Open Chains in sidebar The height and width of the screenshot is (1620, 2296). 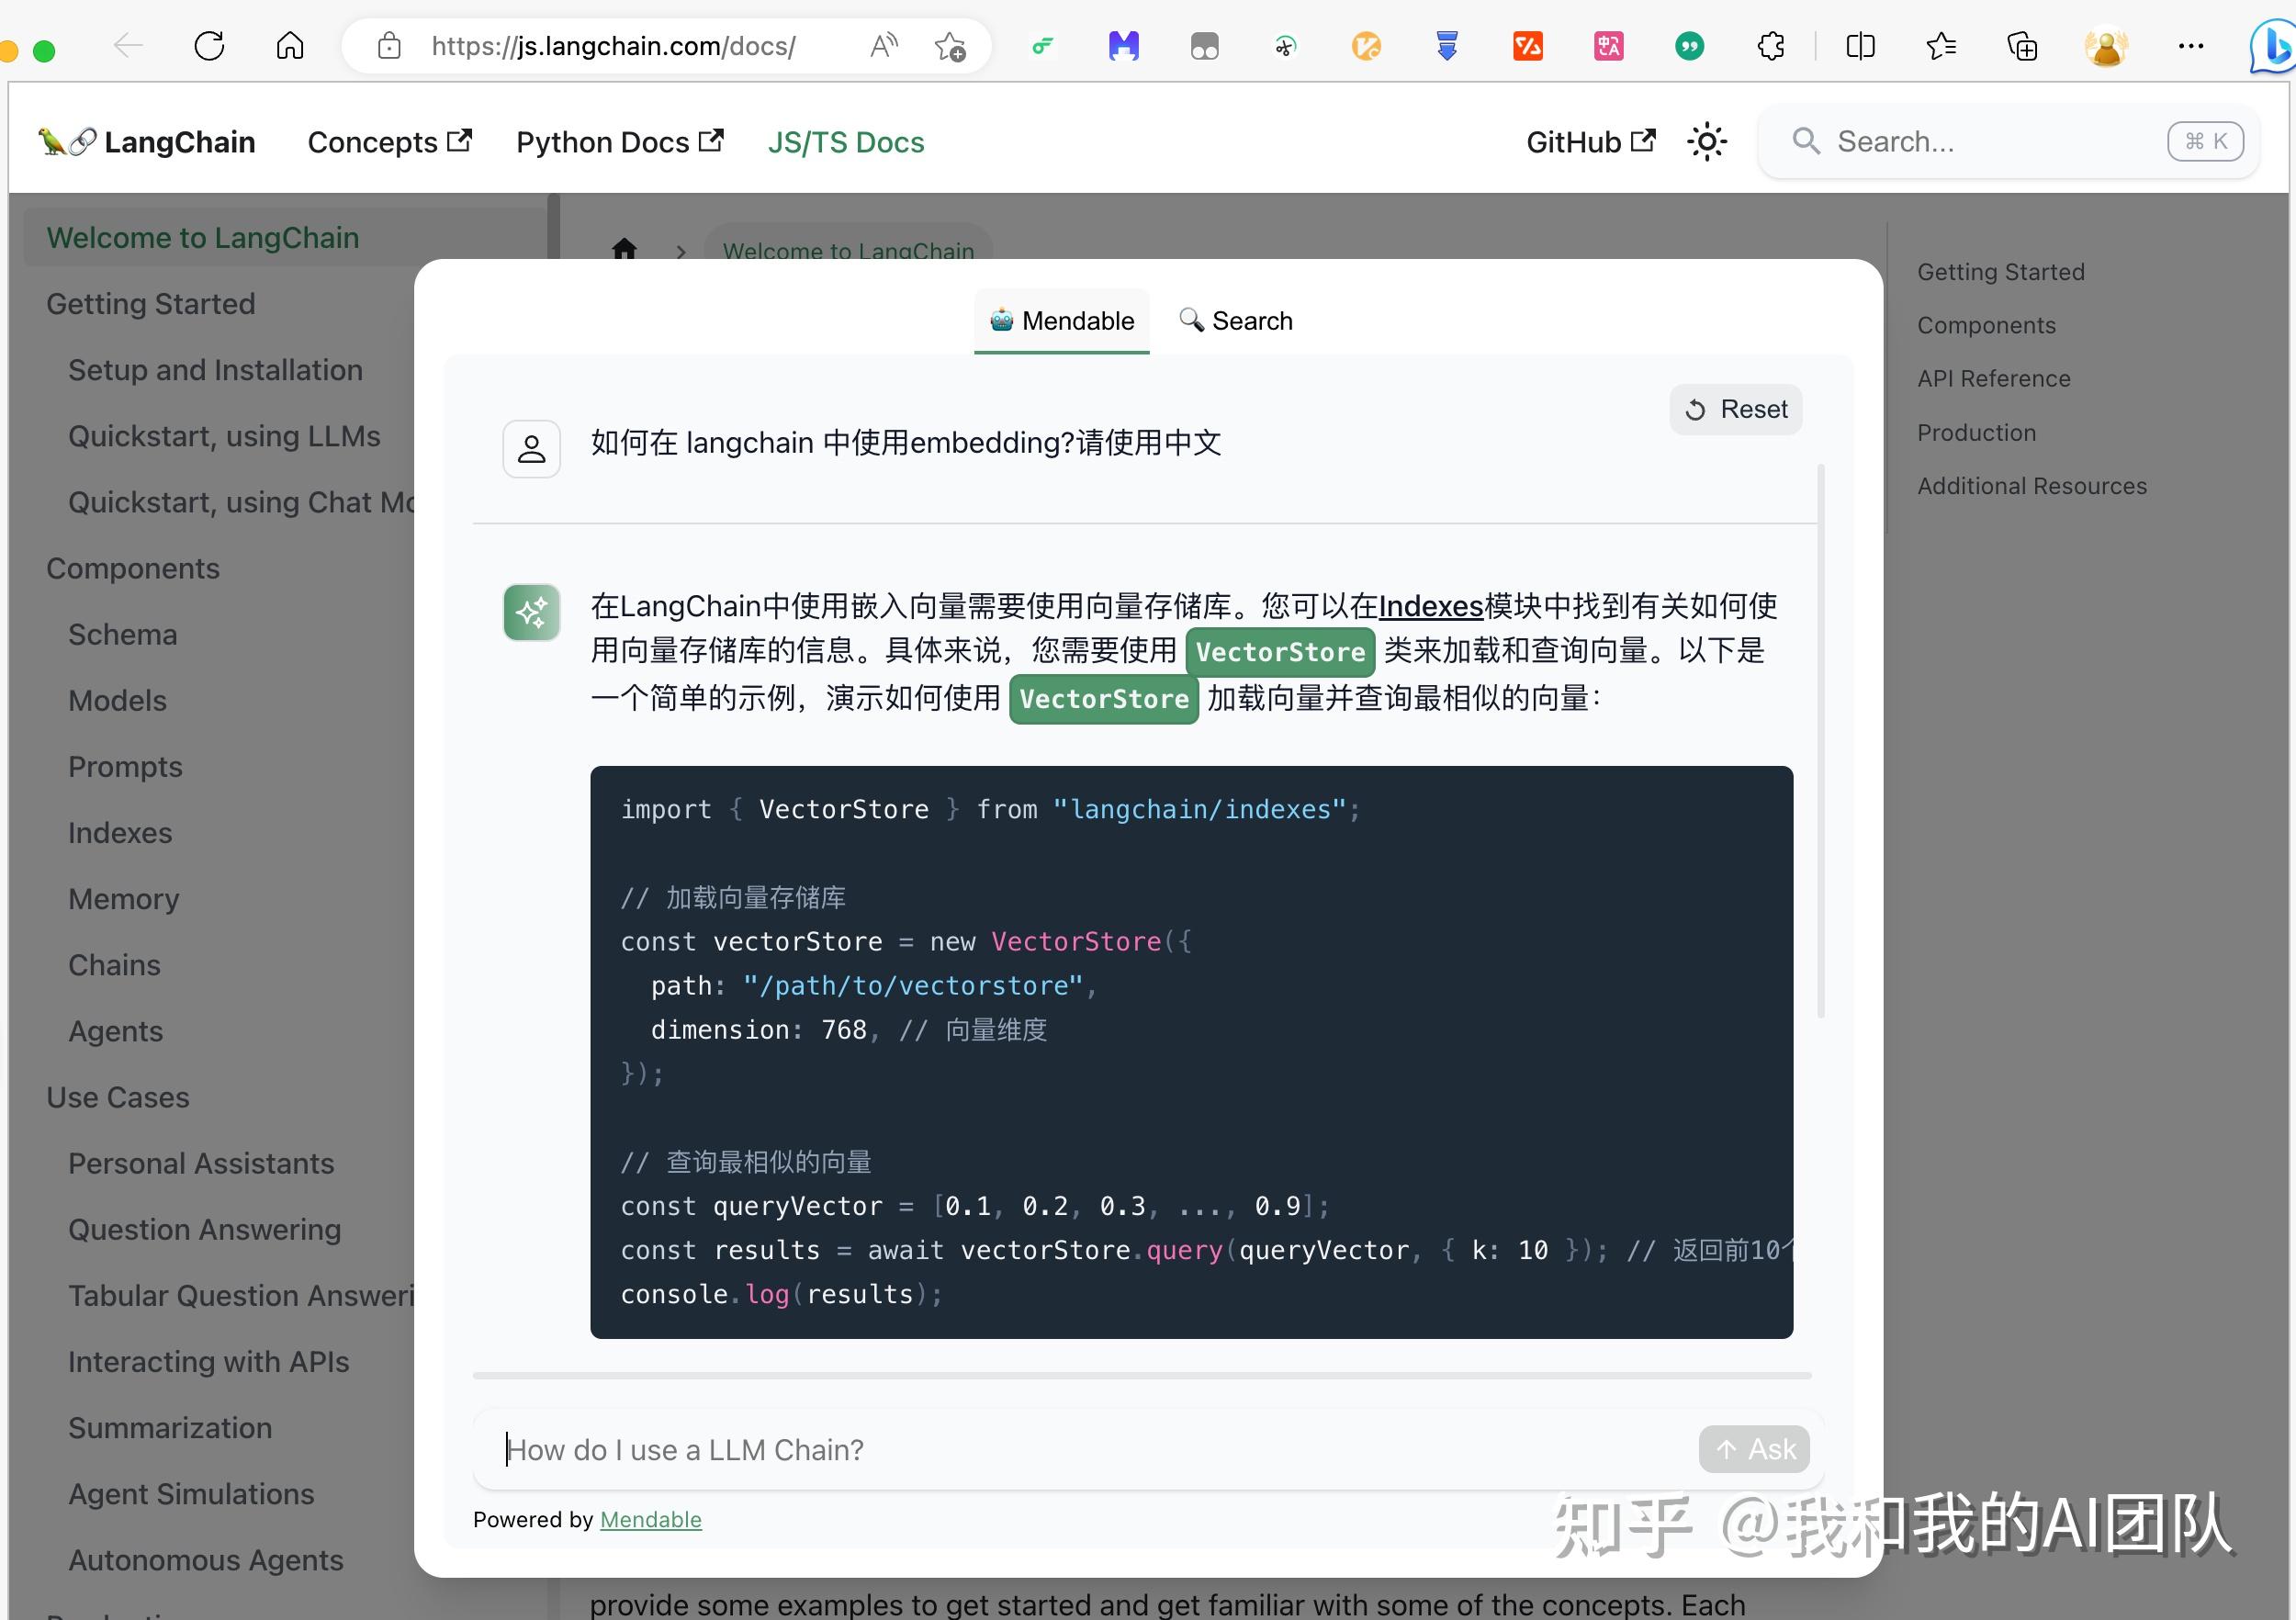click(114, 965)
